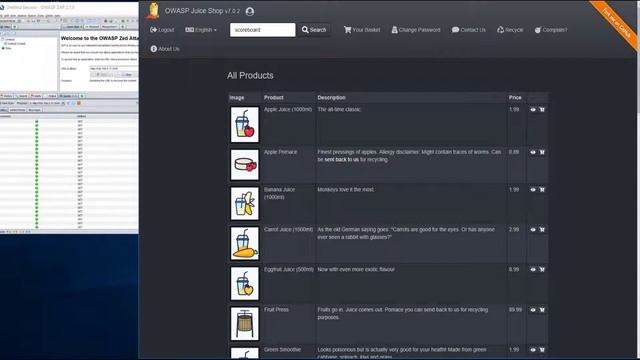Add Green Smoothie to basket

pos(542,350)
